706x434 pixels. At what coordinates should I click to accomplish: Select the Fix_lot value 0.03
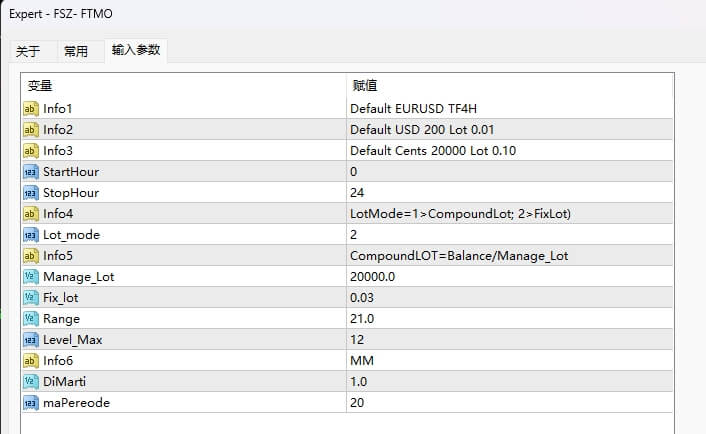[x=364, y=297]
